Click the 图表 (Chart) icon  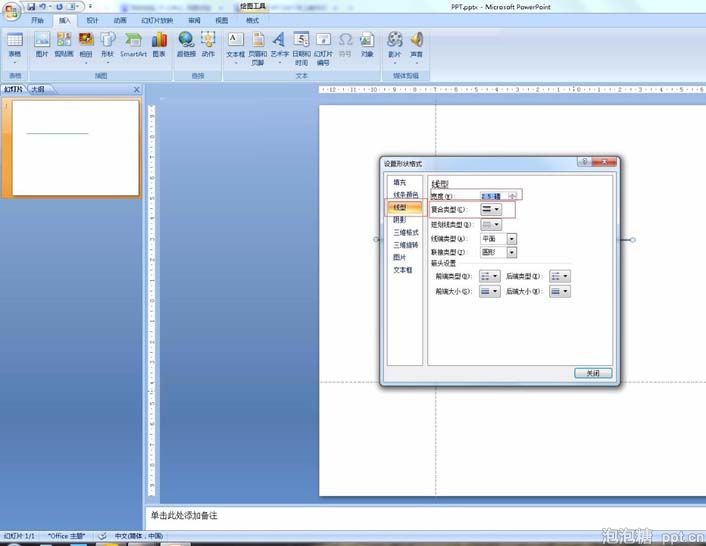tap(159, 43)
